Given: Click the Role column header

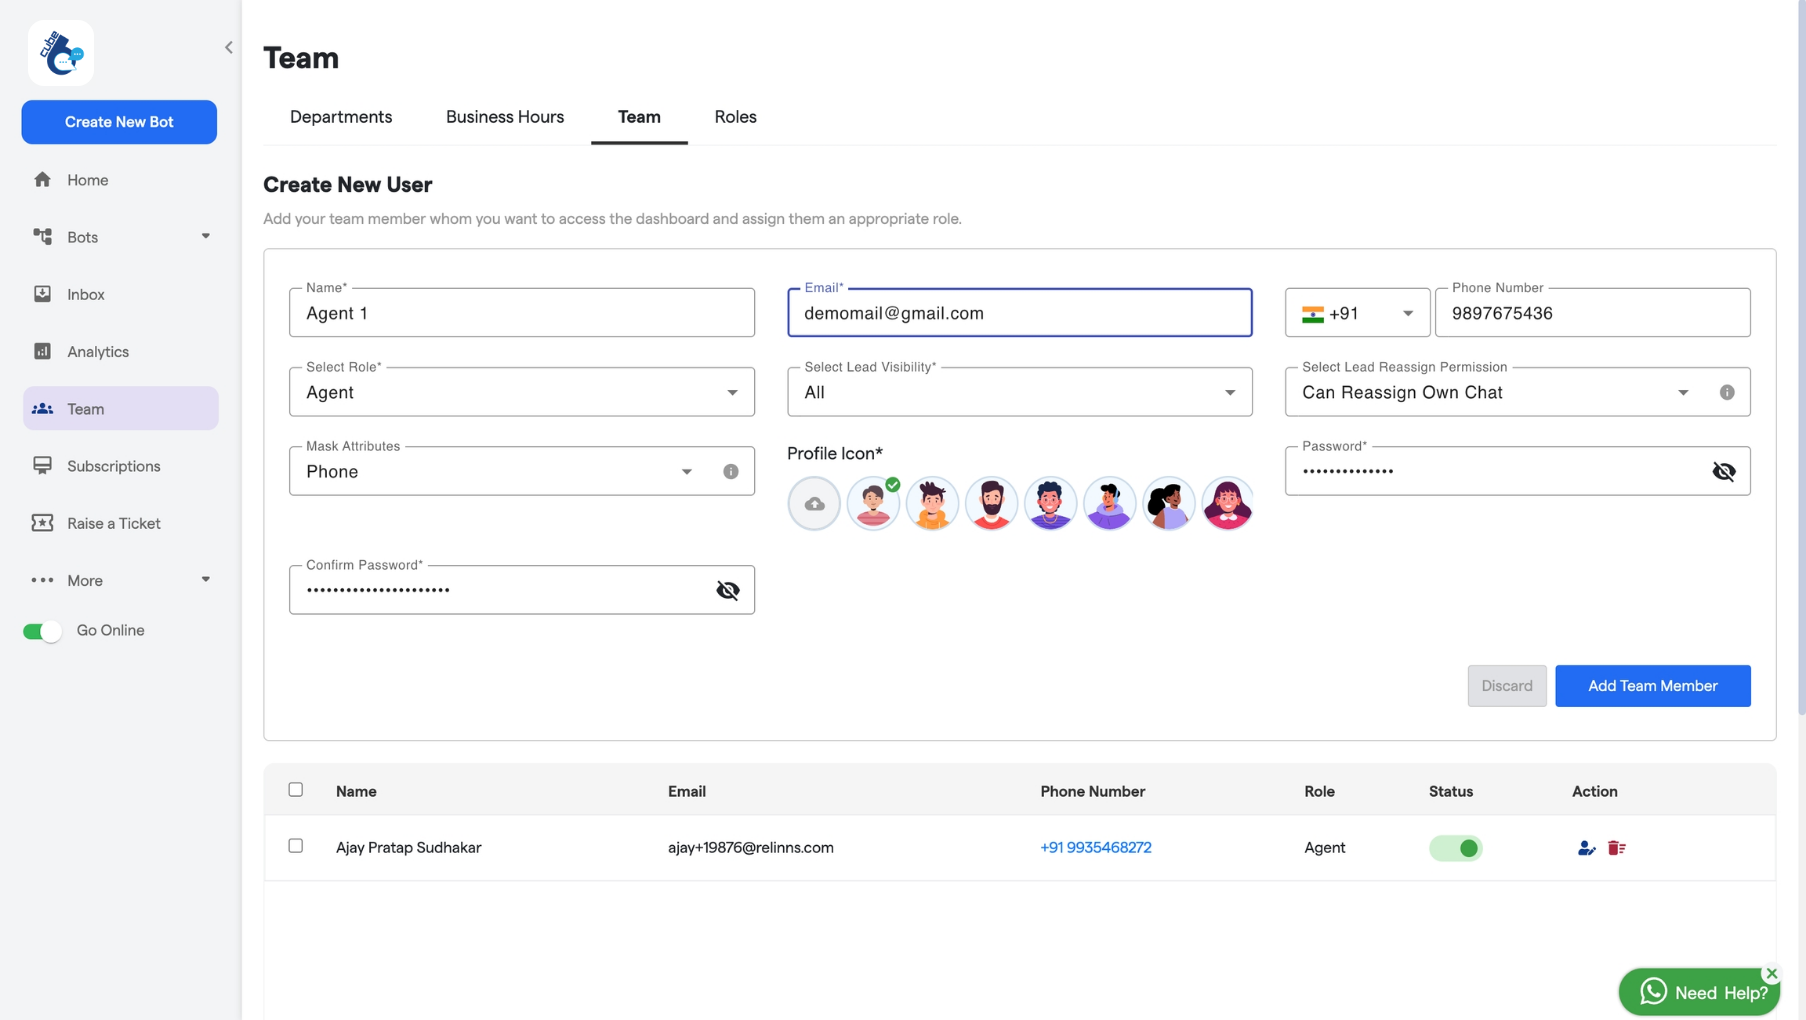Looking at the screenshot, I should [x=1319, y=791].
